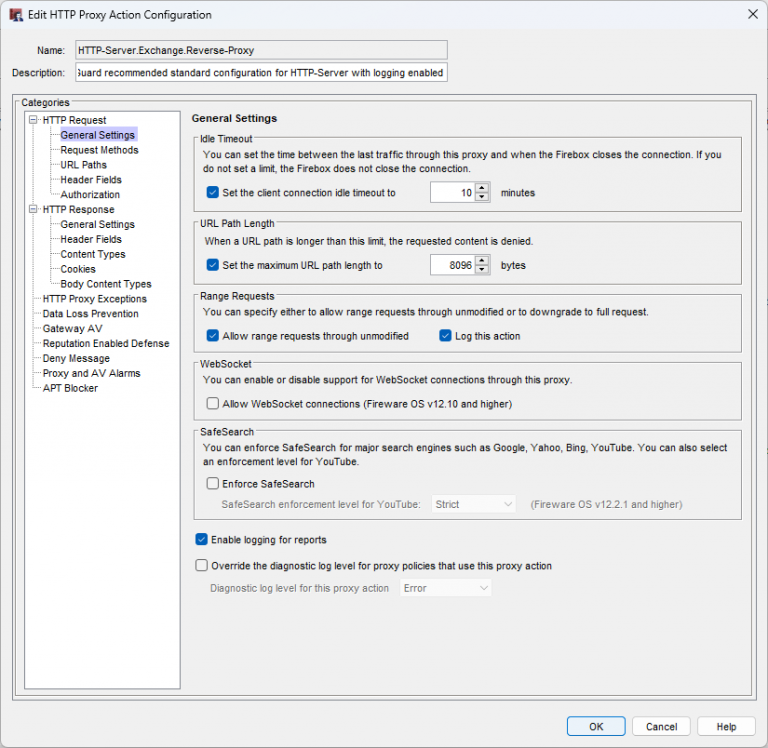Collapse the HTTP Request tree node
Viewport: 768px width, 748px height.
point(34,120)
